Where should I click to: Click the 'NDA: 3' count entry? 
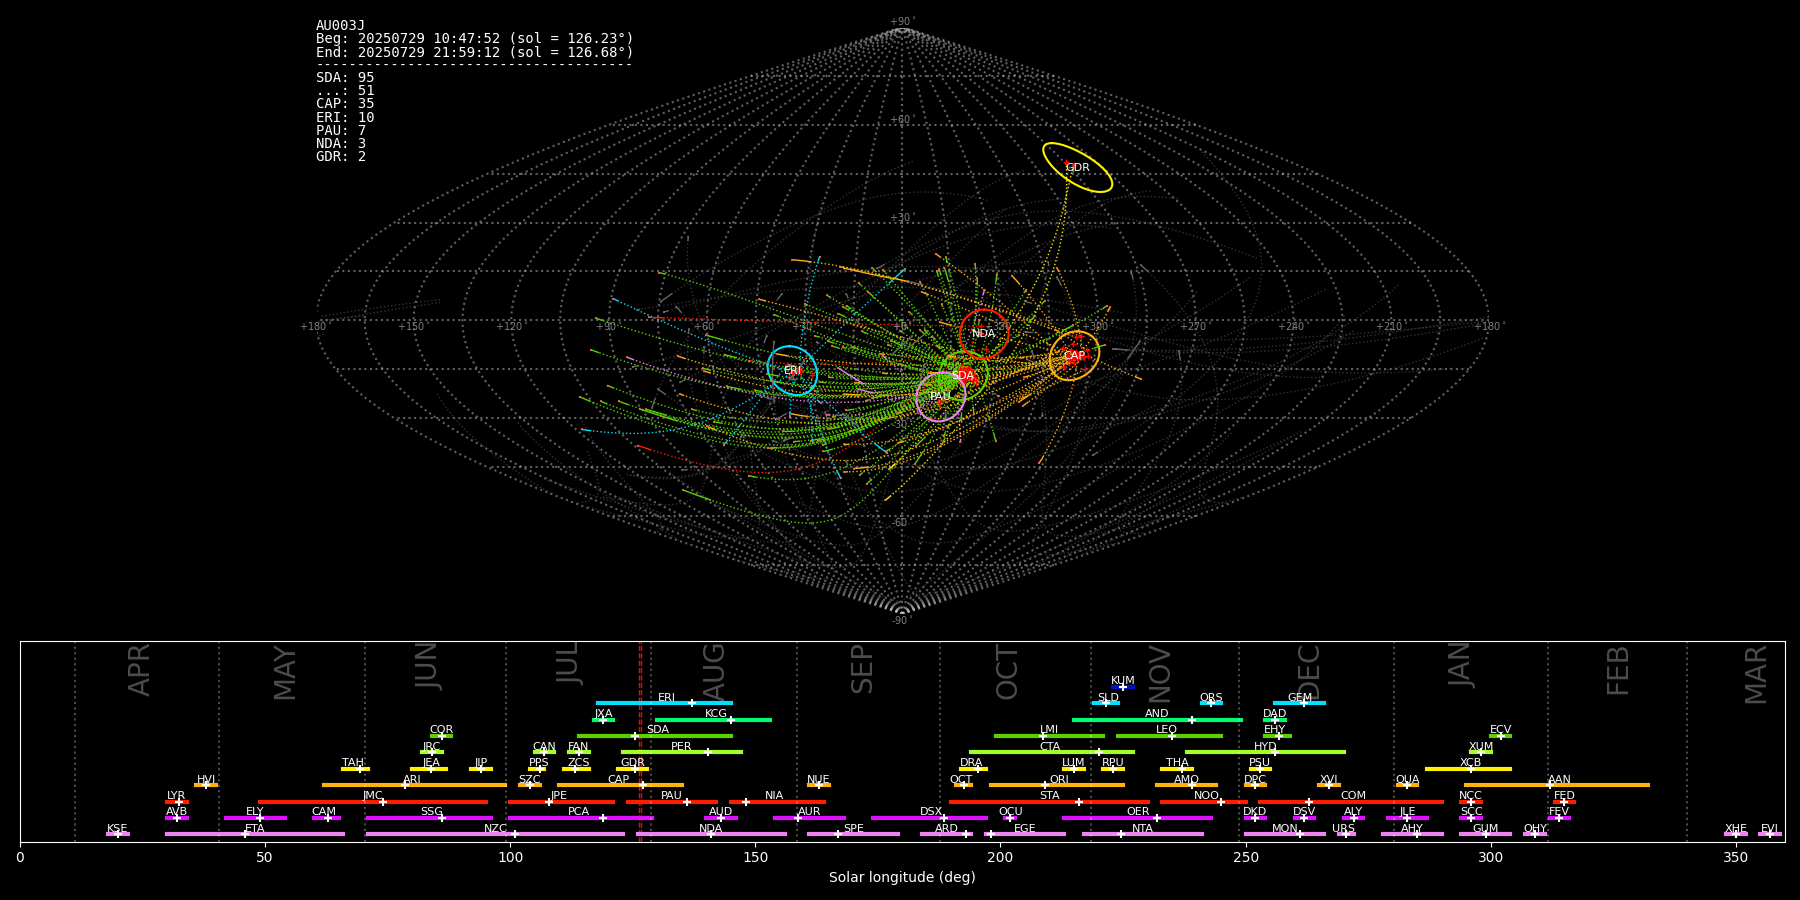(x=341, y=144)
